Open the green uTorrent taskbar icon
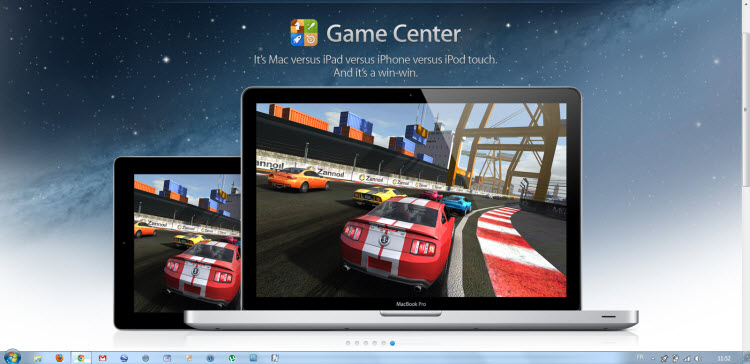 pyautogui.click(x=232, y=358)
